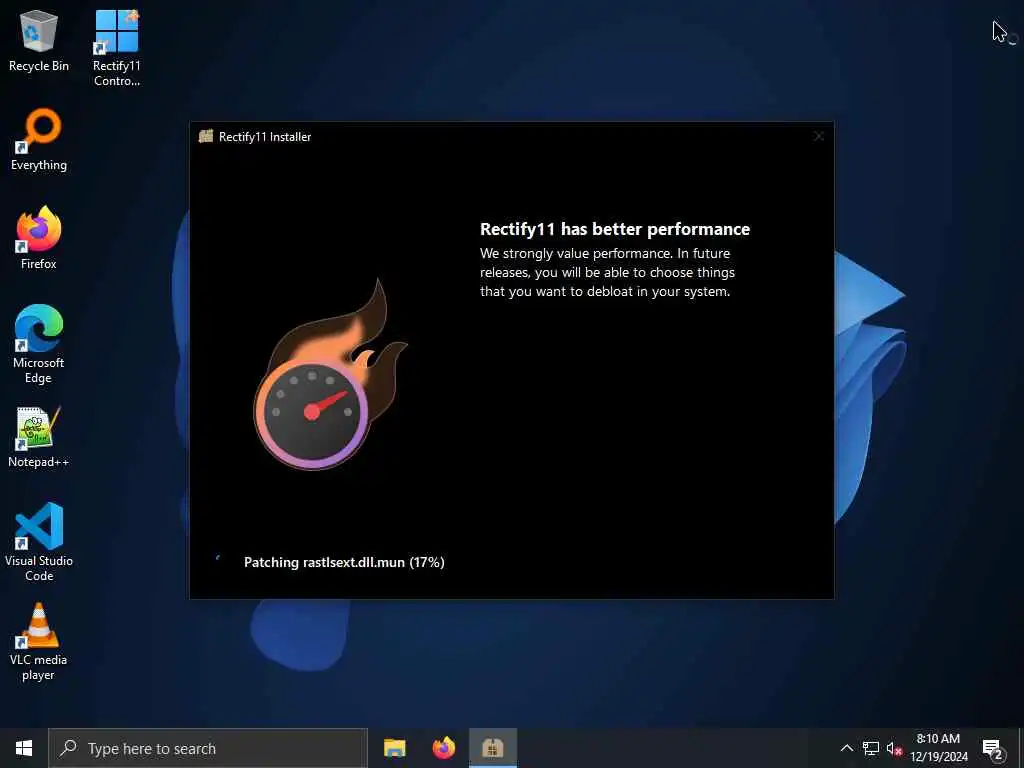Open the notification center icon
This screenshot has height=768, width=1024.
click(993, 749)
